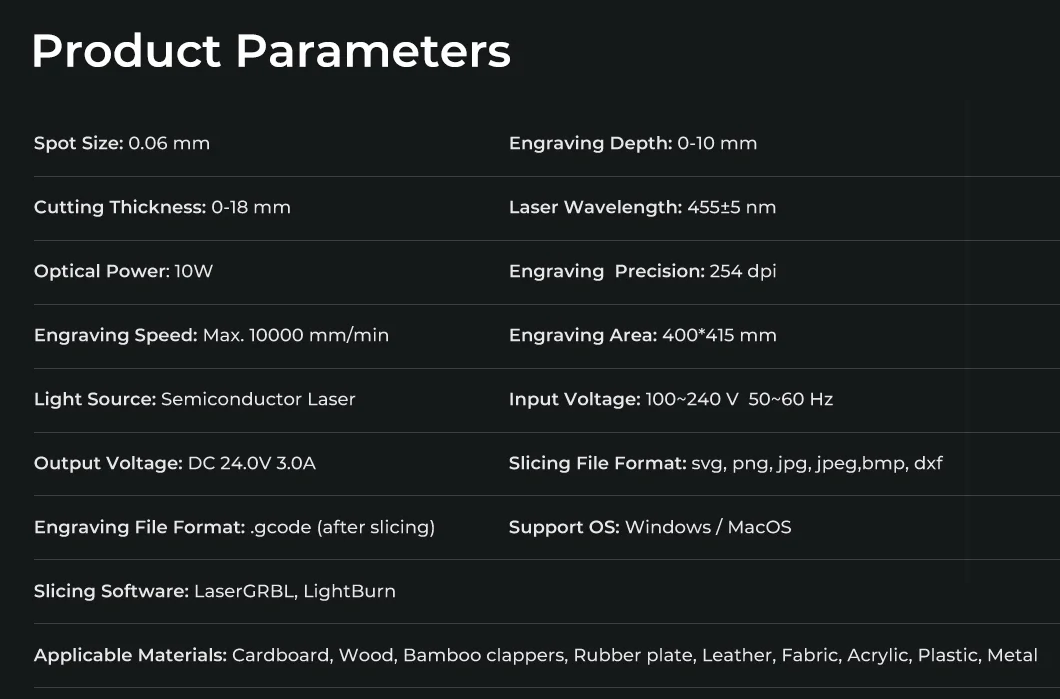Click the Light Source Semiconductor Laser entry
1060x699 pixels.
tap(194, 399)
